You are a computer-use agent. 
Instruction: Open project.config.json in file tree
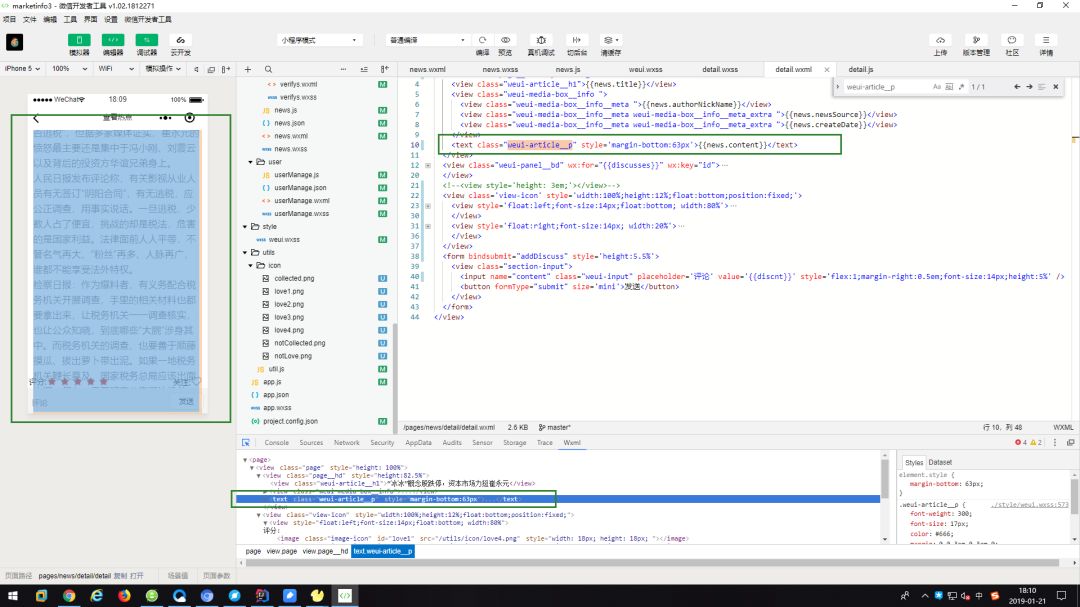tap(290, 421)
